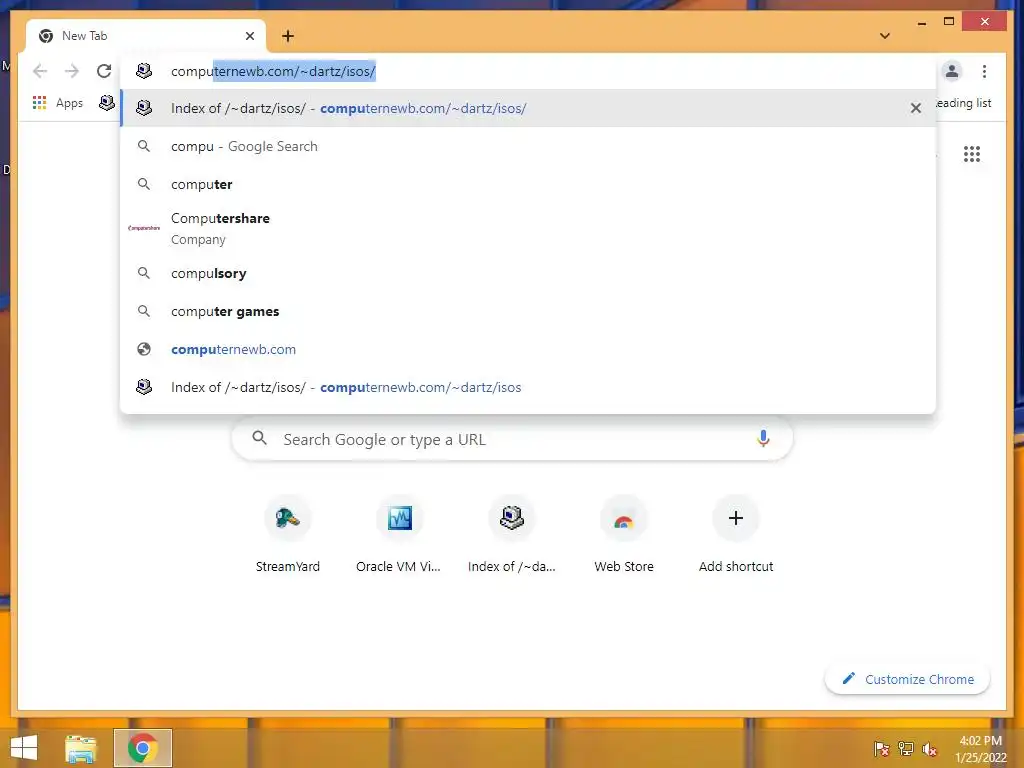
Task: Click into the address bar text
Action: tap(273, 71)
